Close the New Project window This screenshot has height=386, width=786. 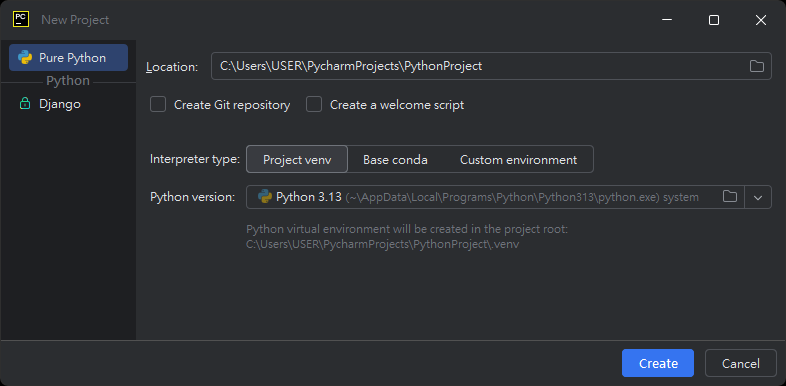[x=760, y=20]
